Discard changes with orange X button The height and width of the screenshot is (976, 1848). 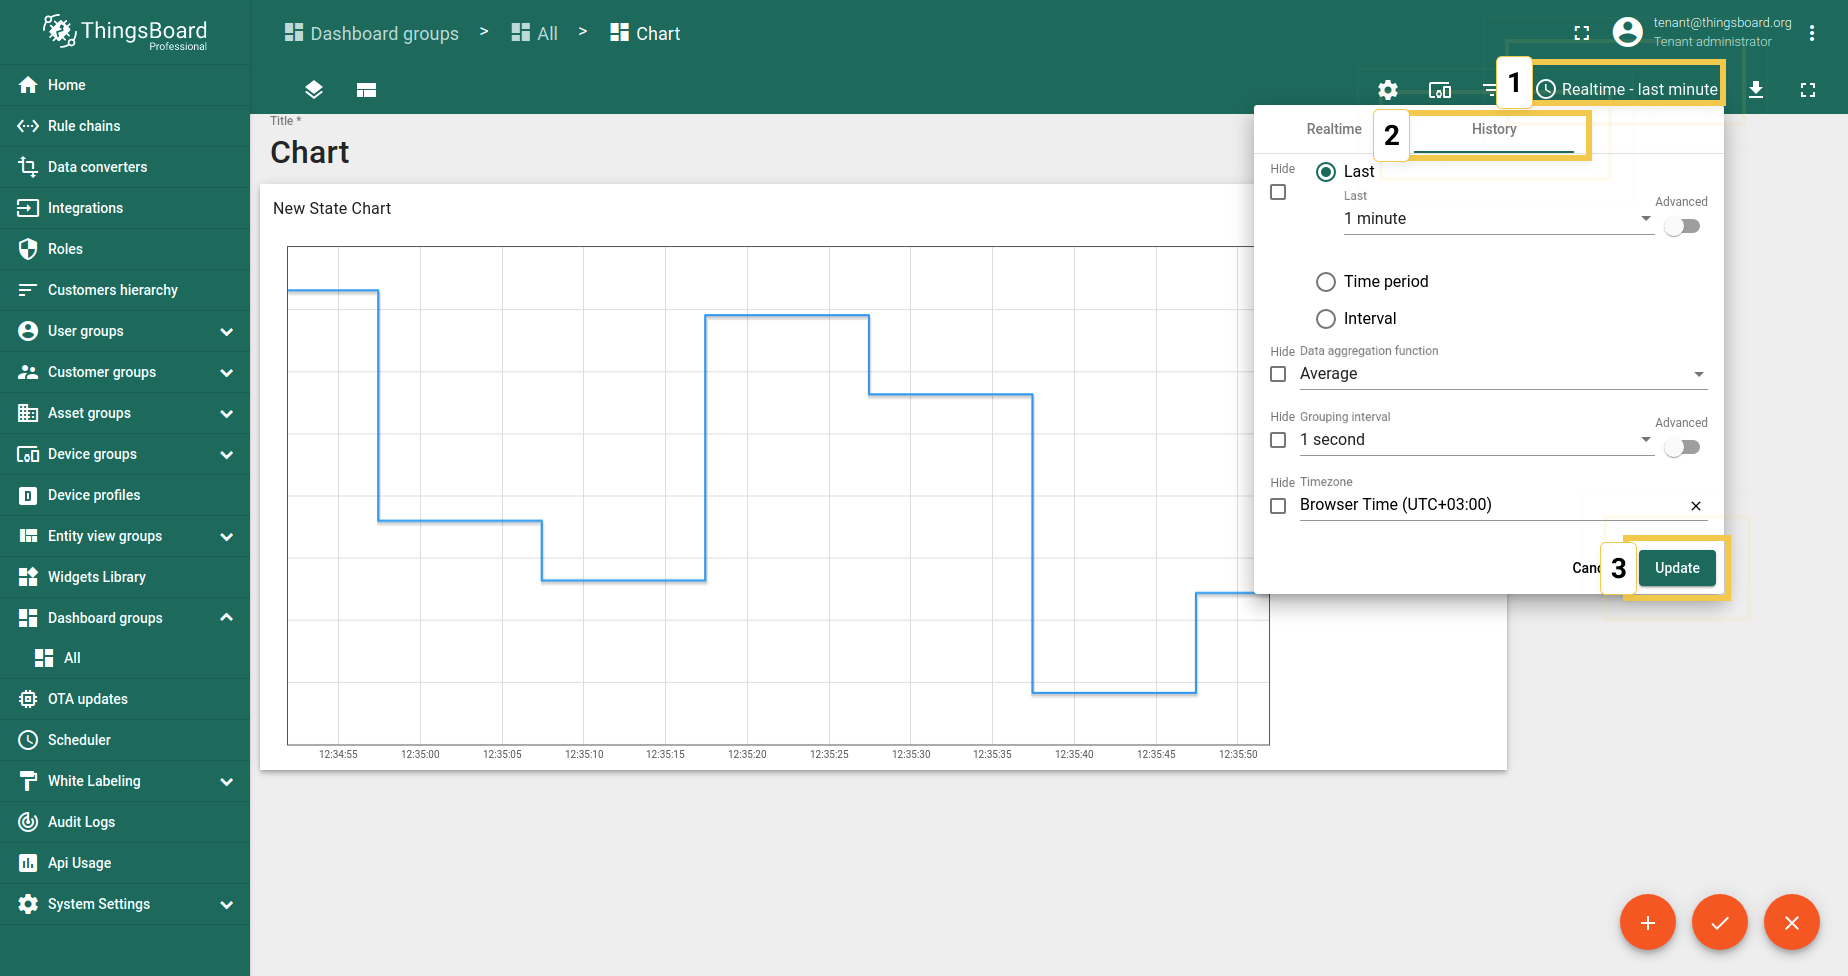(x=1792, y=922)
